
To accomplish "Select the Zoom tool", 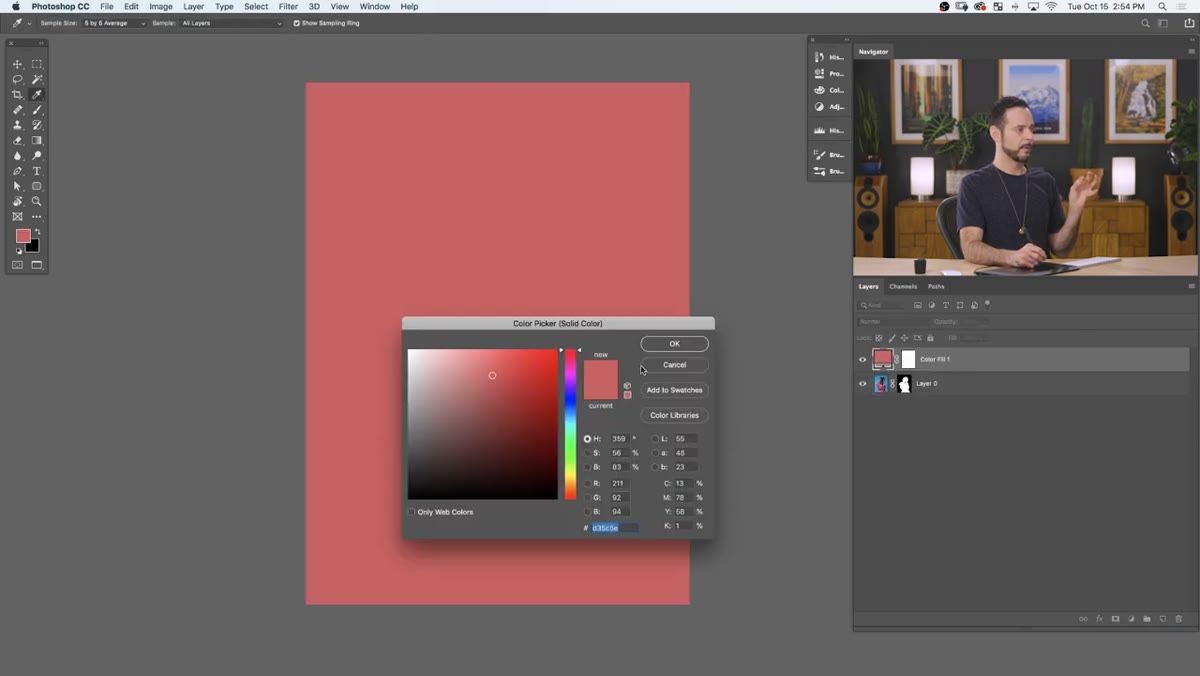I will [37, 201].
